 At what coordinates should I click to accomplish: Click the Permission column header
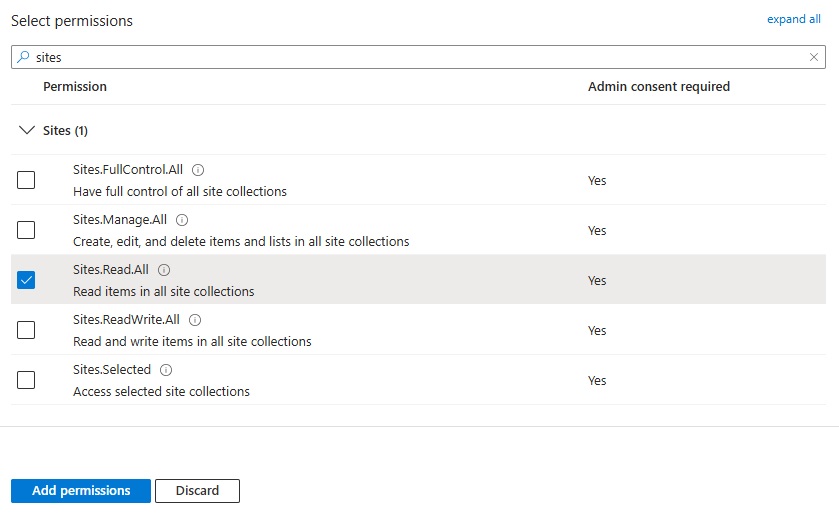[x=75, y=87]
